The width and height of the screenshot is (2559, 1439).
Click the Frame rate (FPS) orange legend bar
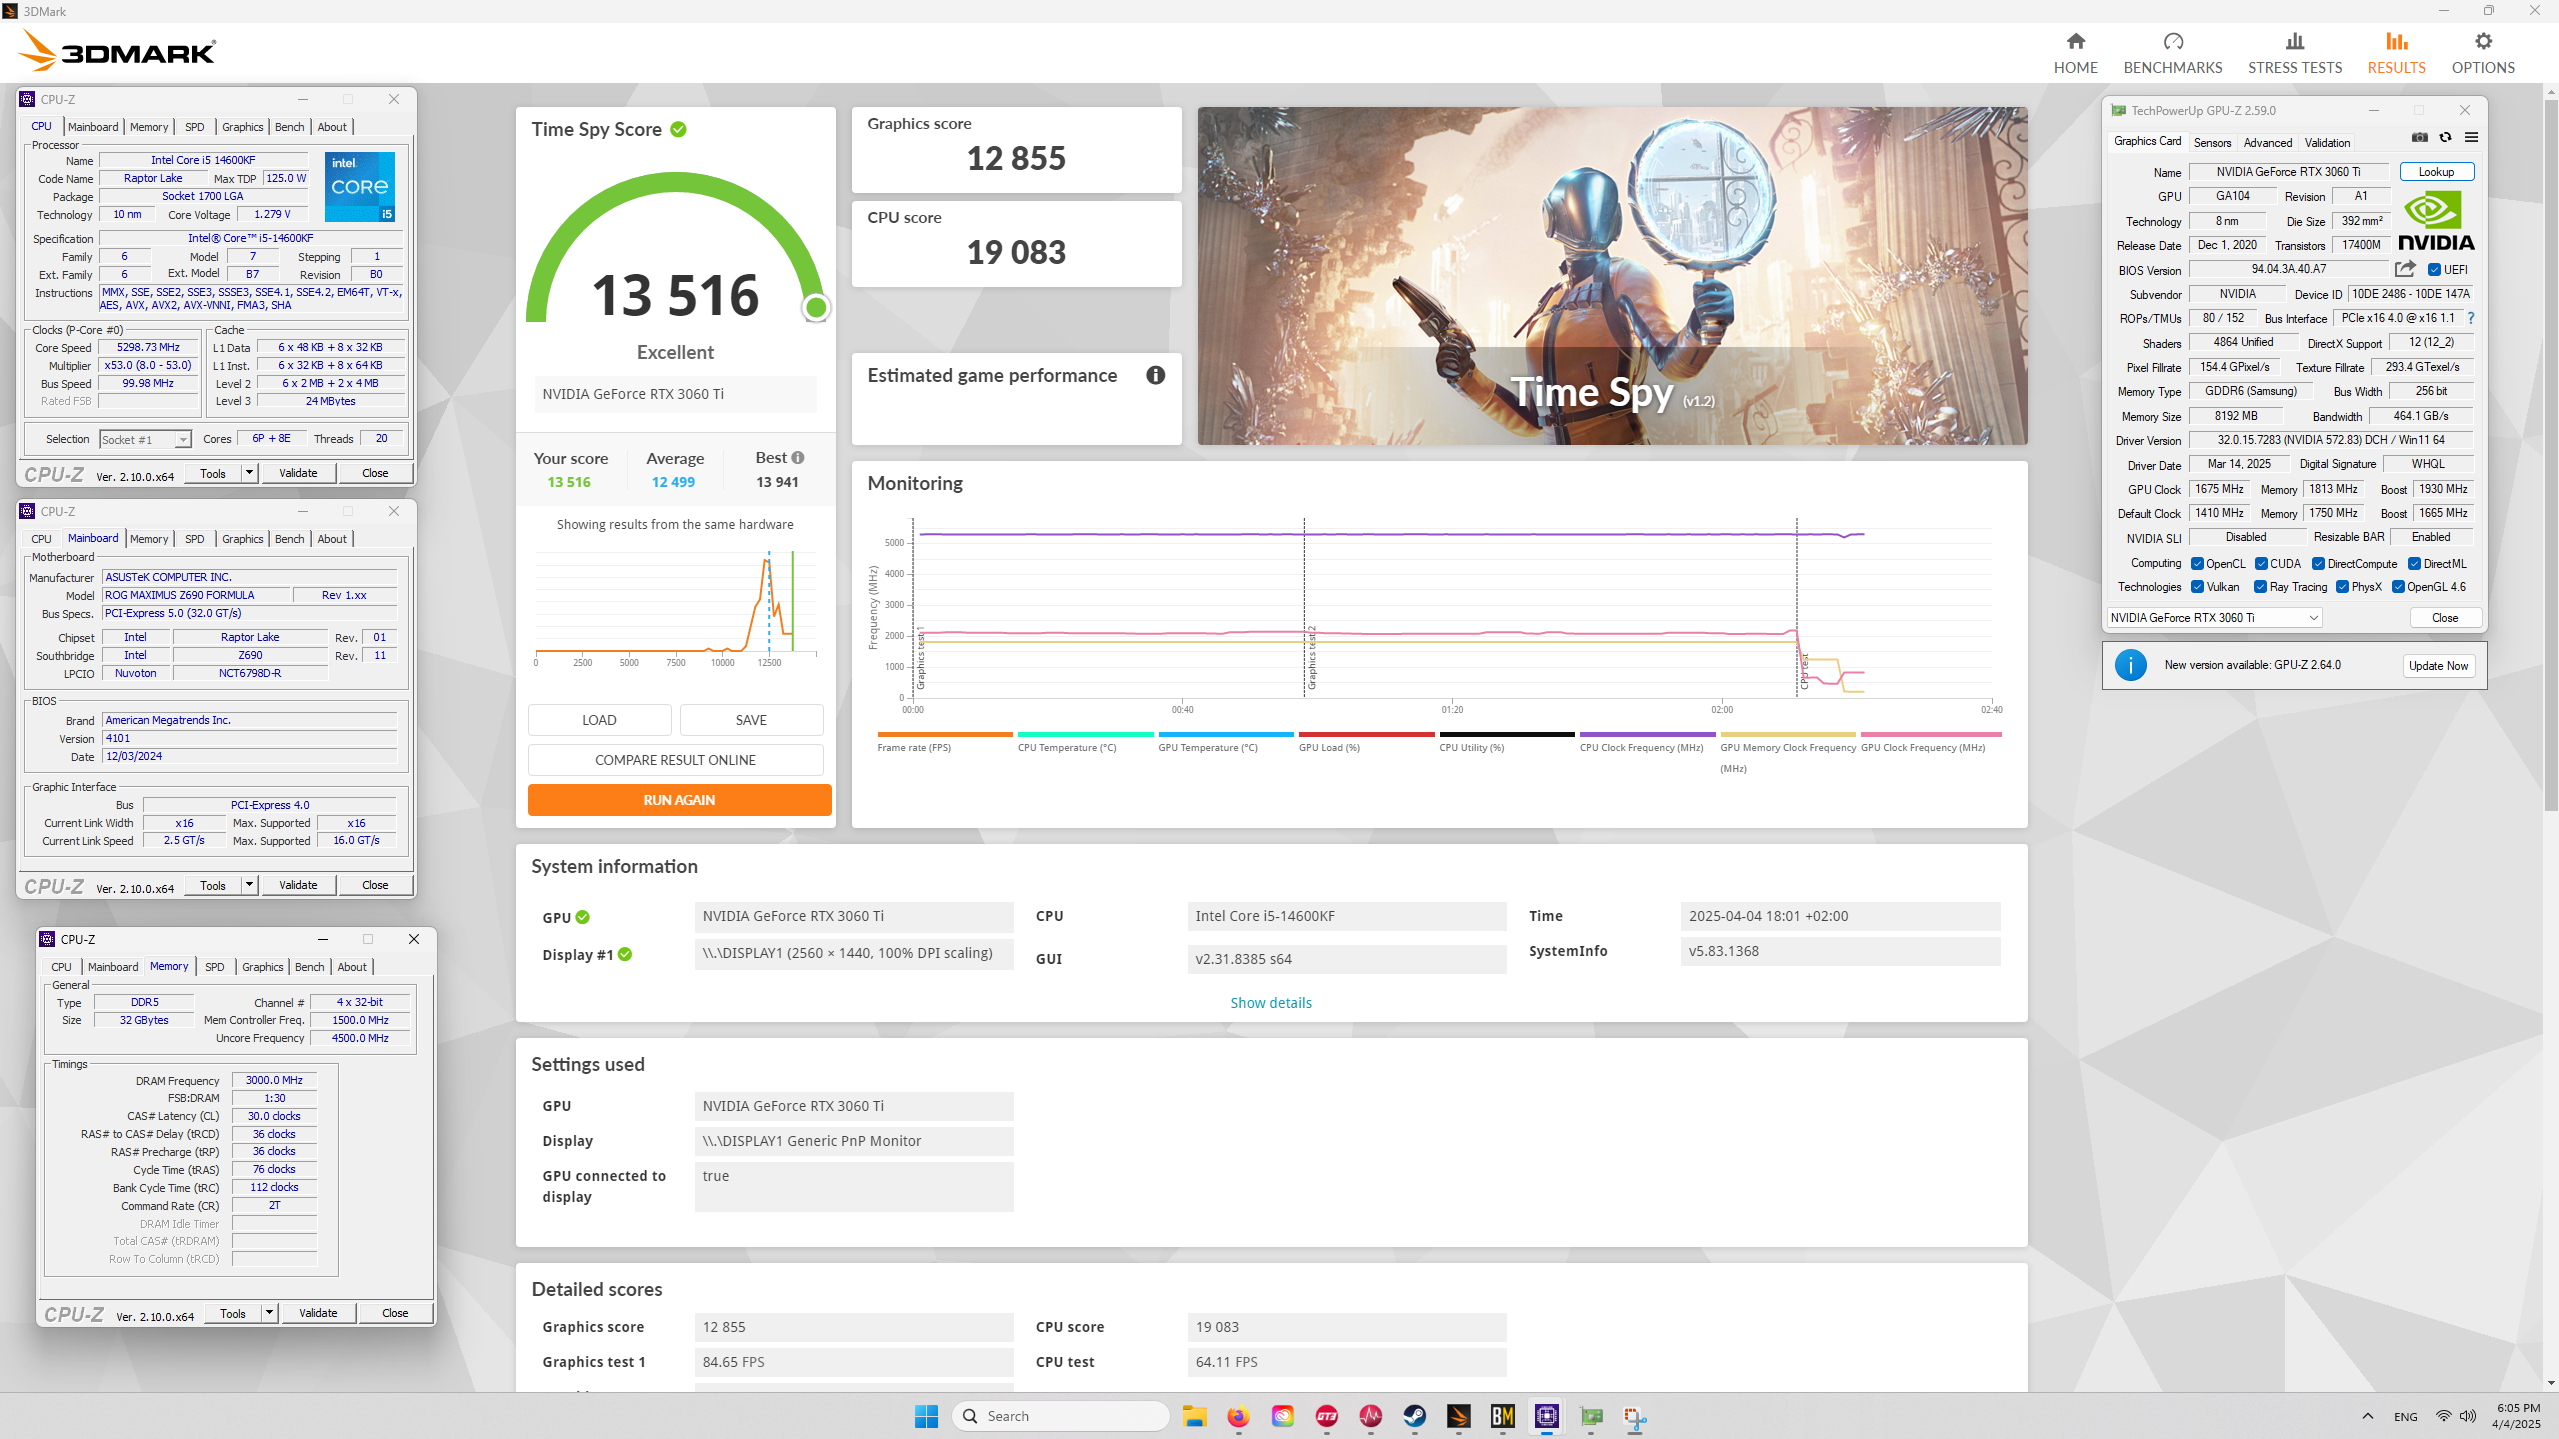[944, 734]
